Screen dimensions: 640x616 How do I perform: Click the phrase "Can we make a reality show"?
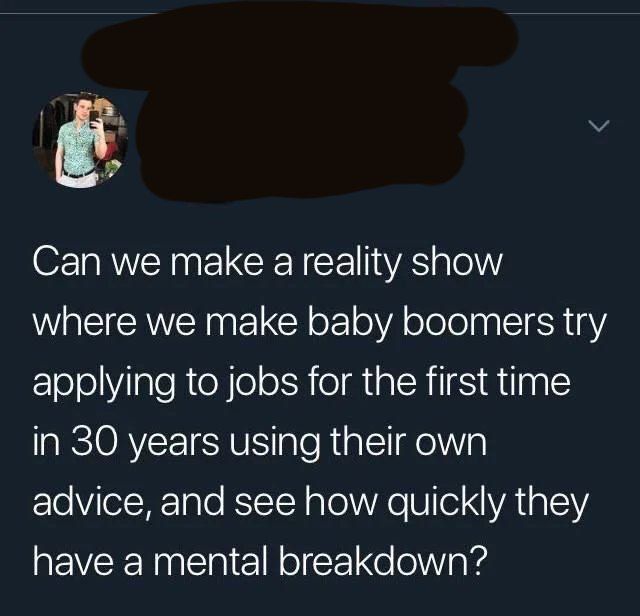(267, 263)
